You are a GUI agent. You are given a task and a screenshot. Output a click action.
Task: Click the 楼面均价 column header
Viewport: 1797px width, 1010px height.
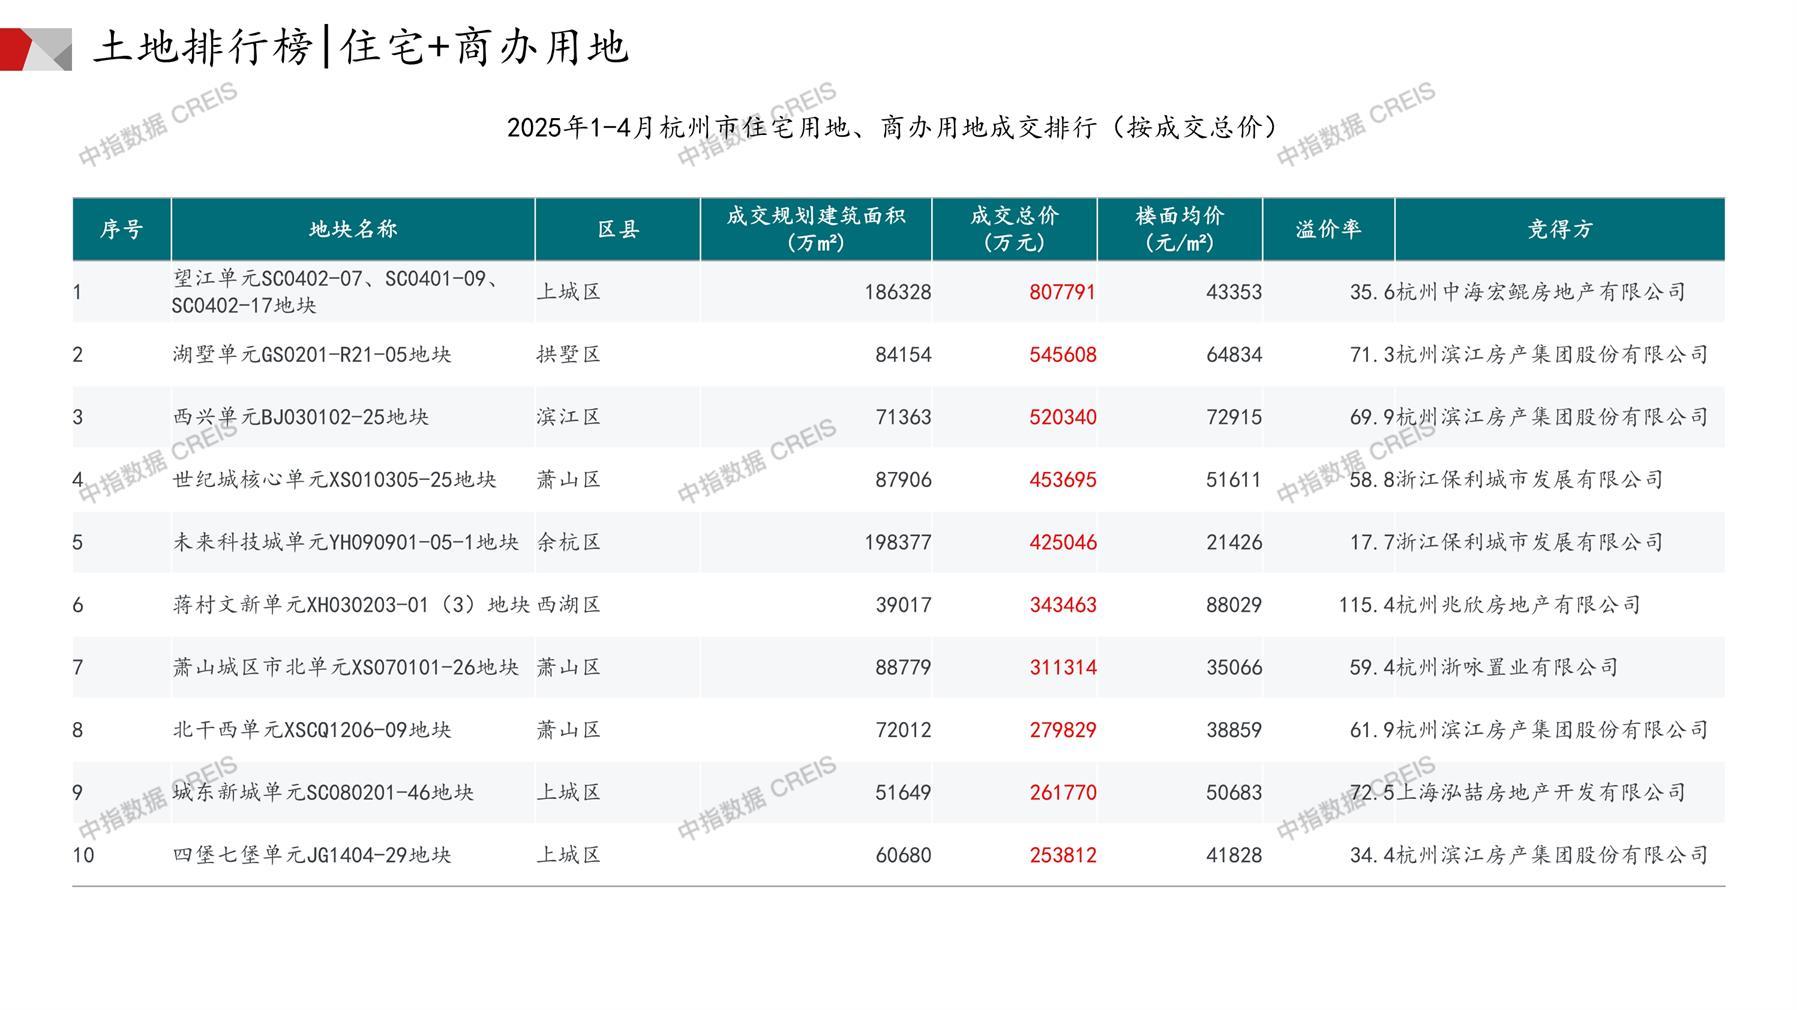click(x=1179, y=230)
